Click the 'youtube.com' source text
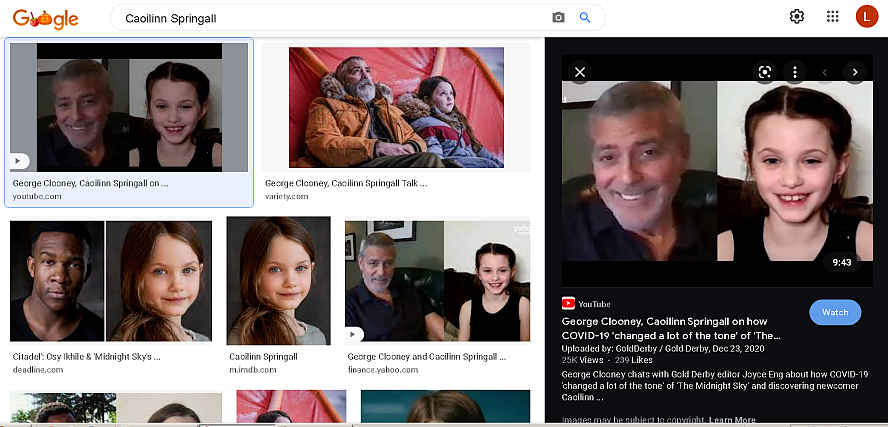The width and height of the screenshot is (888, 427). pyautogui.click(x=37, y=197)
